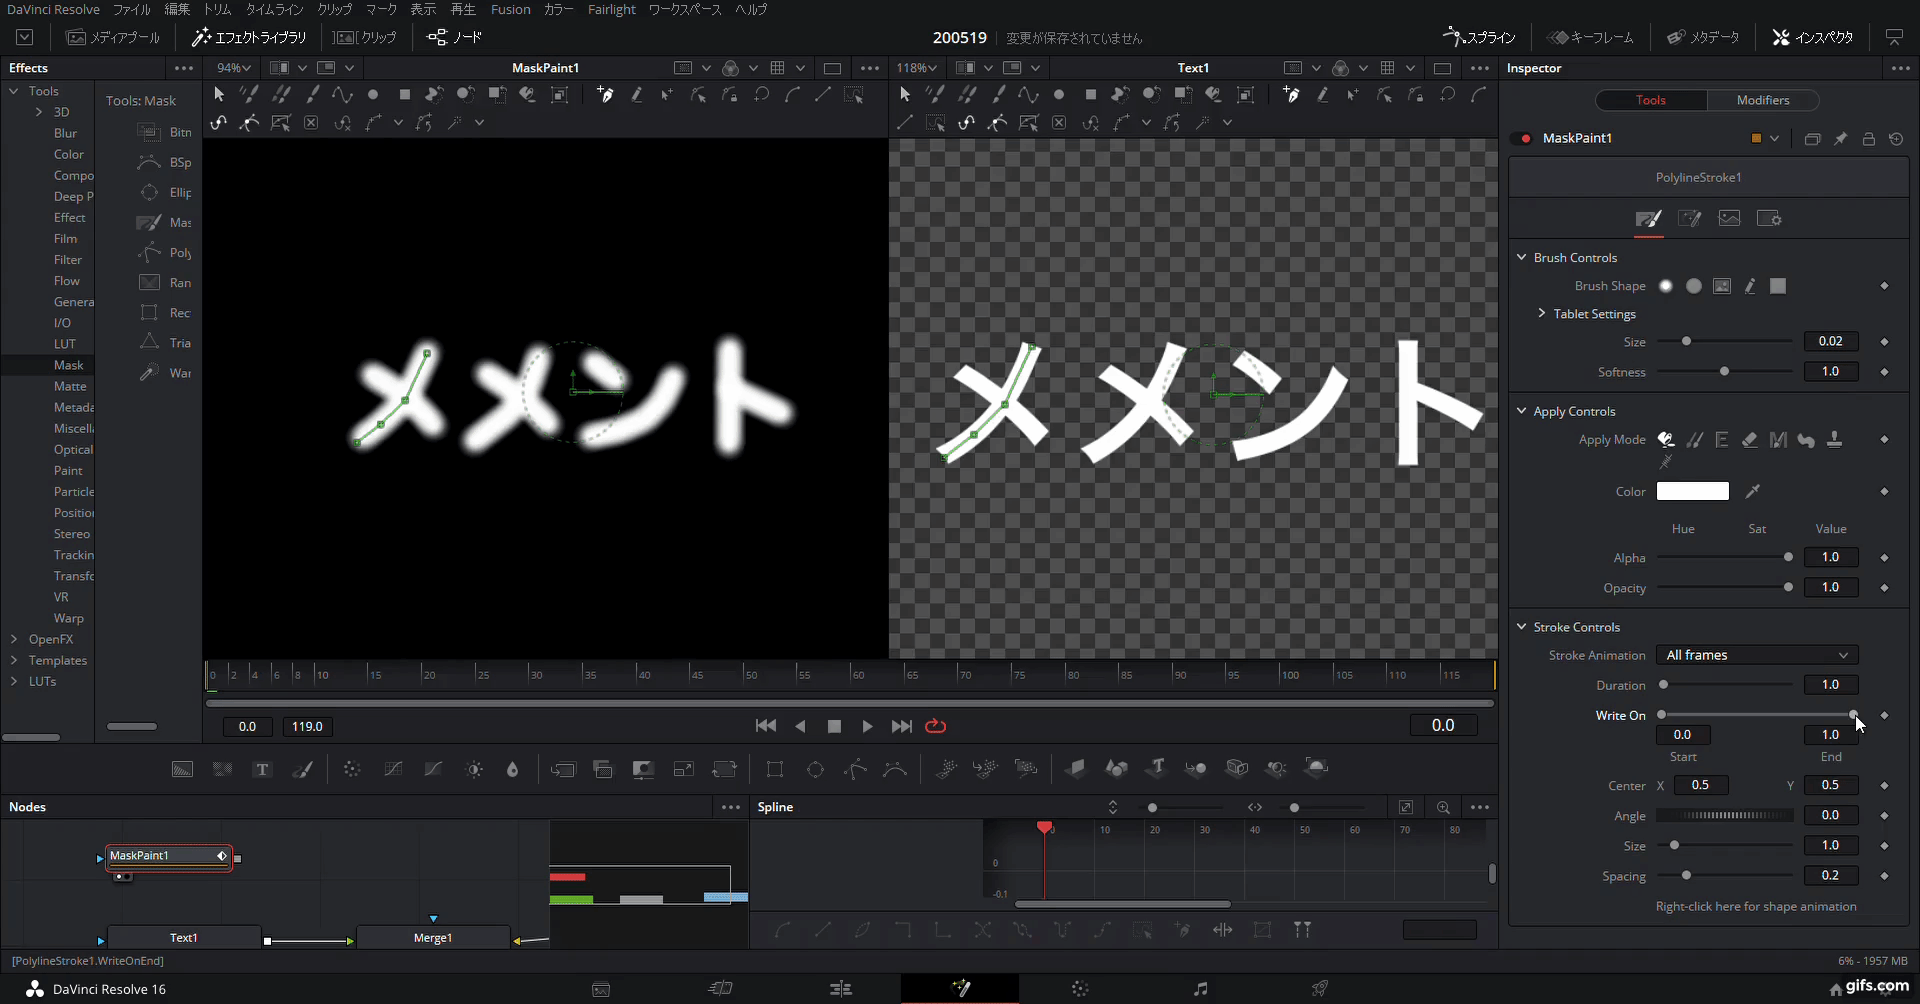
Task: Click the white Color swatch in Apply Controls
Action: tap(1693, 491)
